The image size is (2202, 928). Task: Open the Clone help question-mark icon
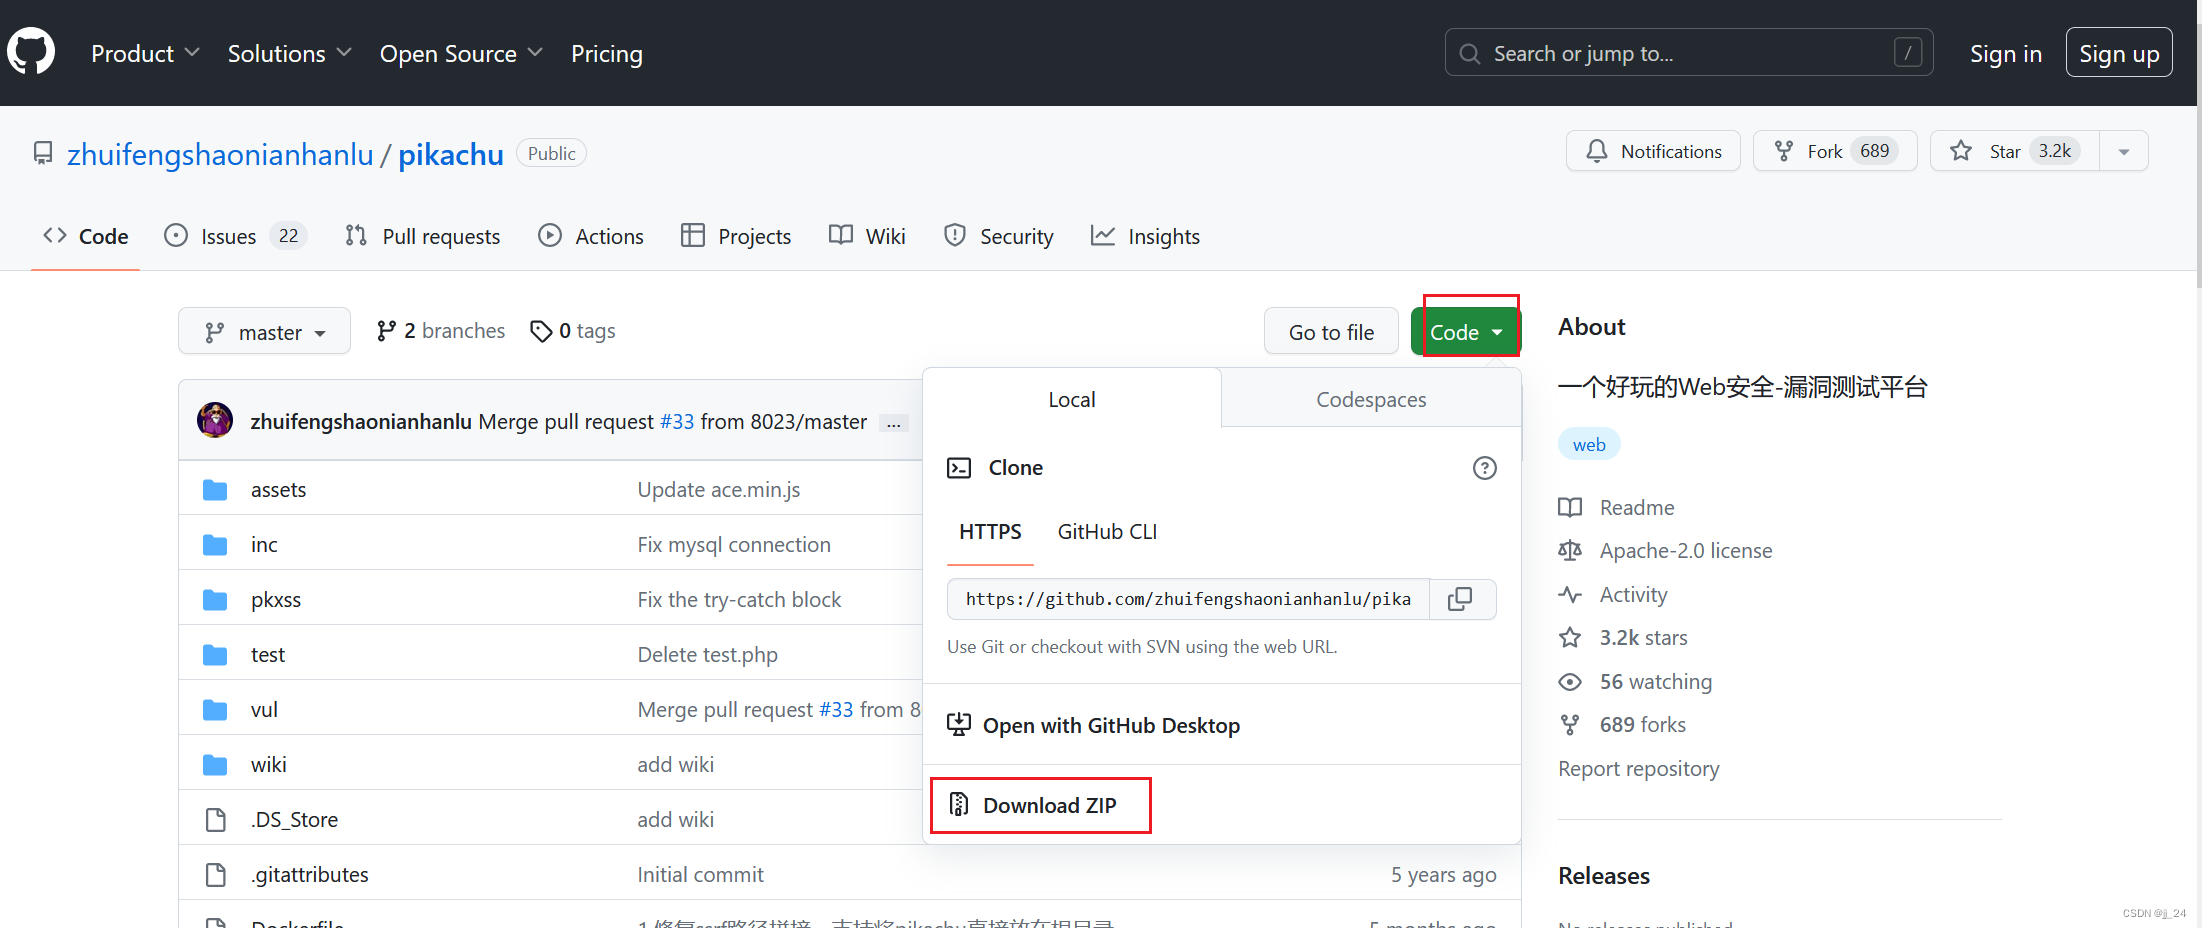1485,468
